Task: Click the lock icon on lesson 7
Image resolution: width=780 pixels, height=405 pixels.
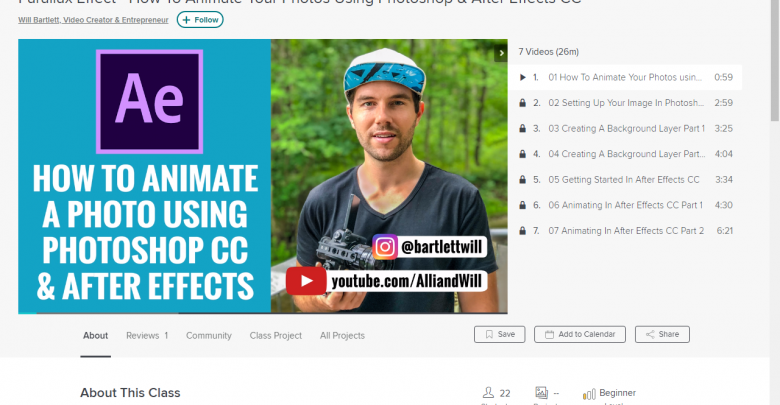Action: pyautogui.click(x=522, y=231)
